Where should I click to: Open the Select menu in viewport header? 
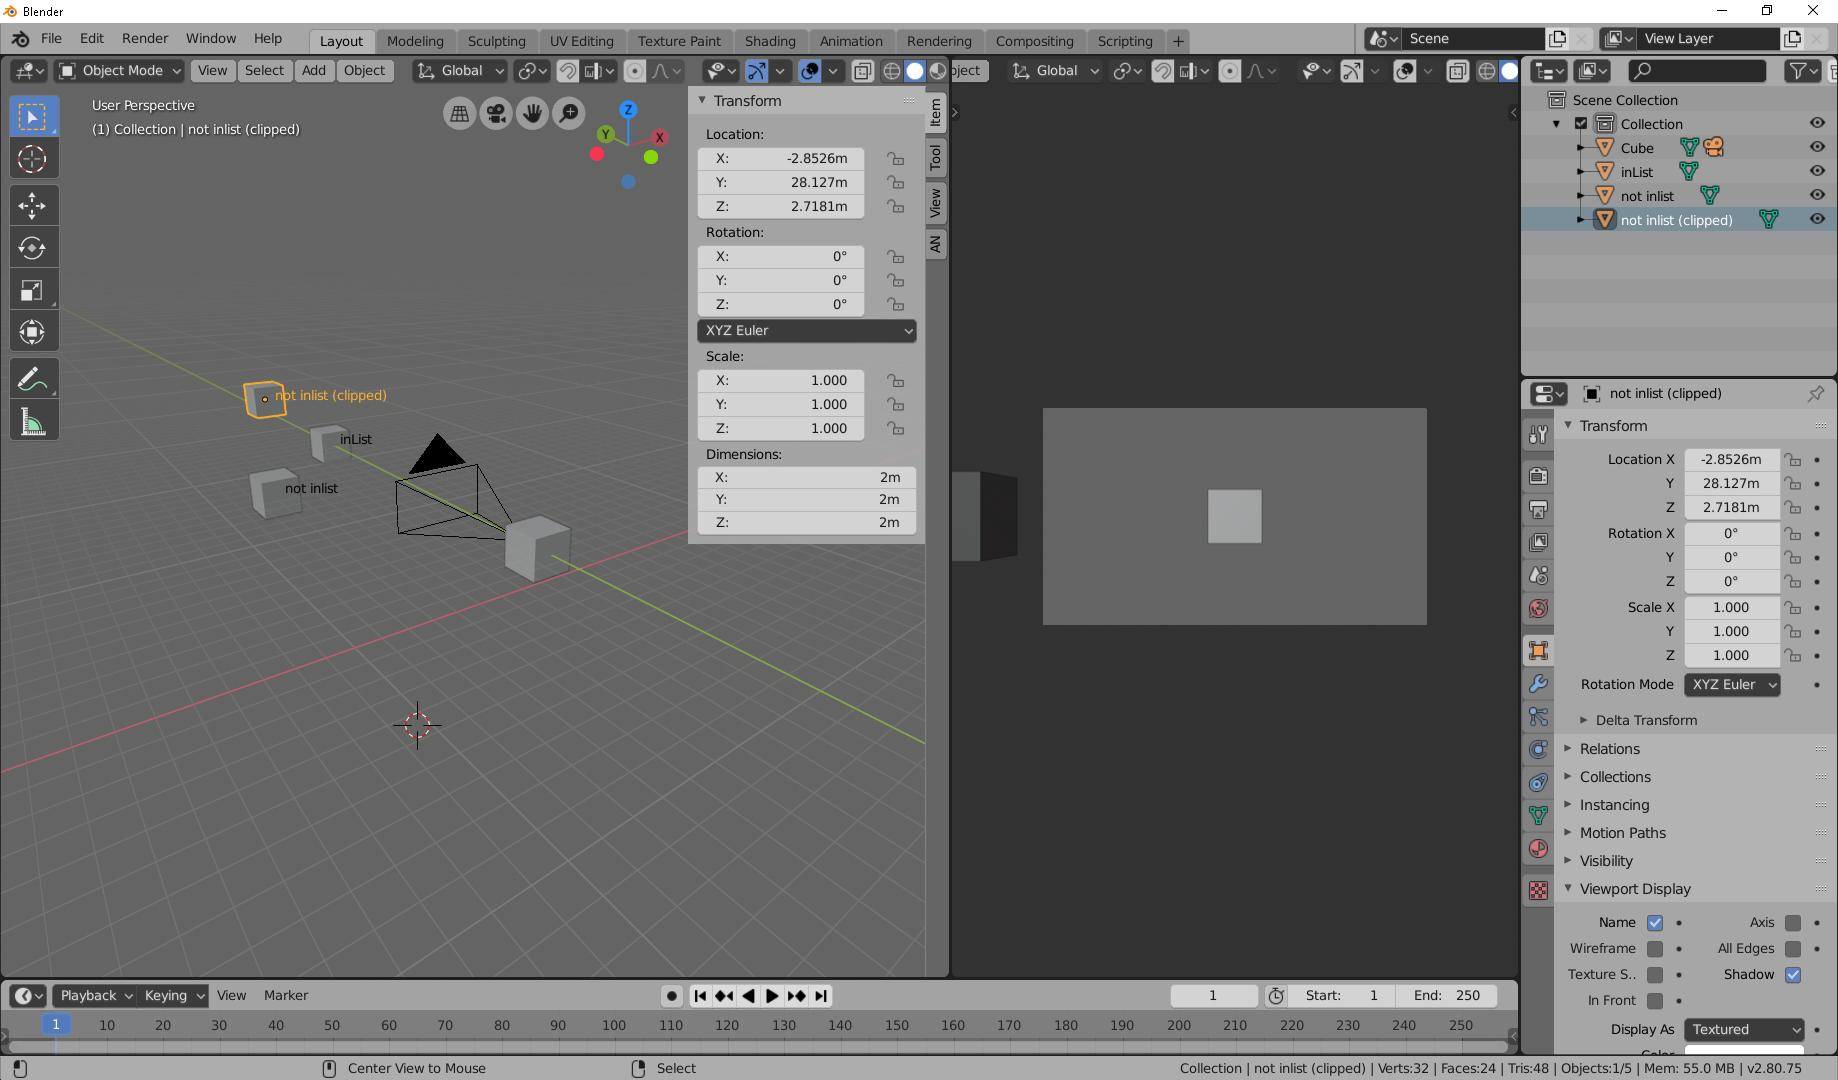point(264,71)
